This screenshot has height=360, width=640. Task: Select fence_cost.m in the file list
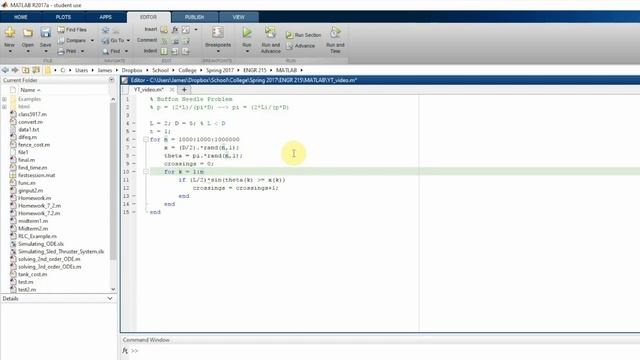[34, 144]
